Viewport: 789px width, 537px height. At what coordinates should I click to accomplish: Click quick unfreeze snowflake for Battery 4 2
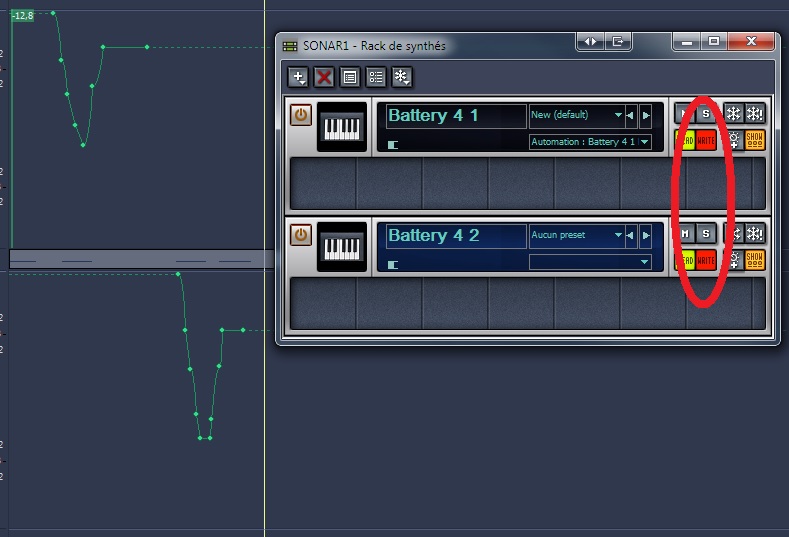point(755,234)
